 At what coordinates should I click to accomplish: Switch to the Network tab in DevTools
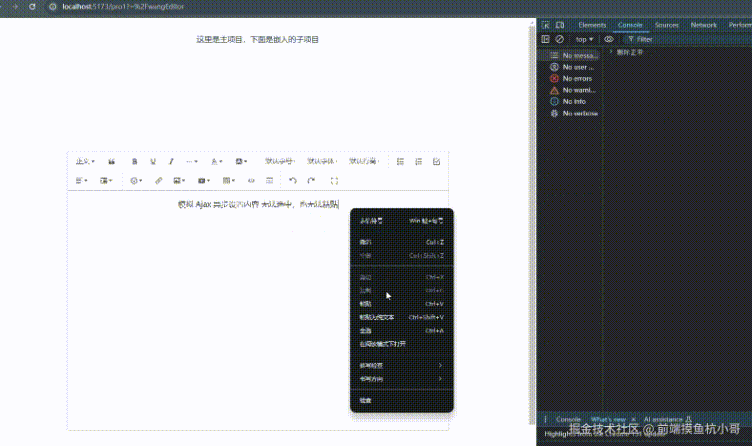pos(704,25)
